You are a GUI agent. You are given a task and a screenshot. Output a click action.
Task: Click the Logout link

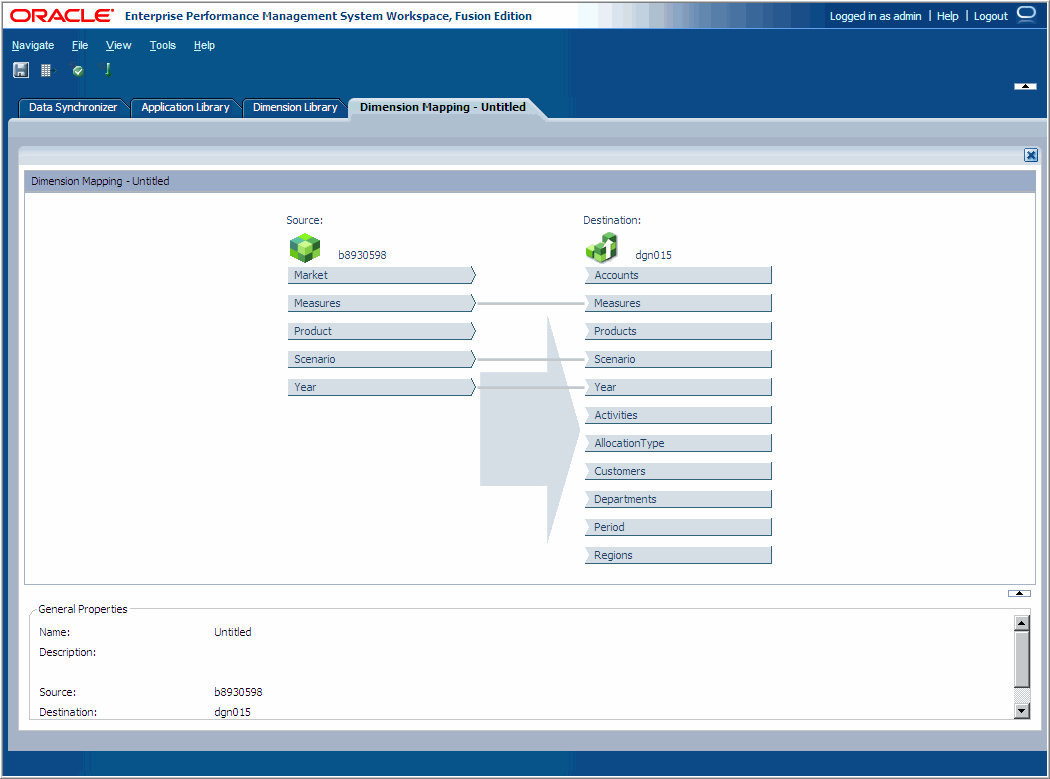pyautogui.click(x=990, y=16)
